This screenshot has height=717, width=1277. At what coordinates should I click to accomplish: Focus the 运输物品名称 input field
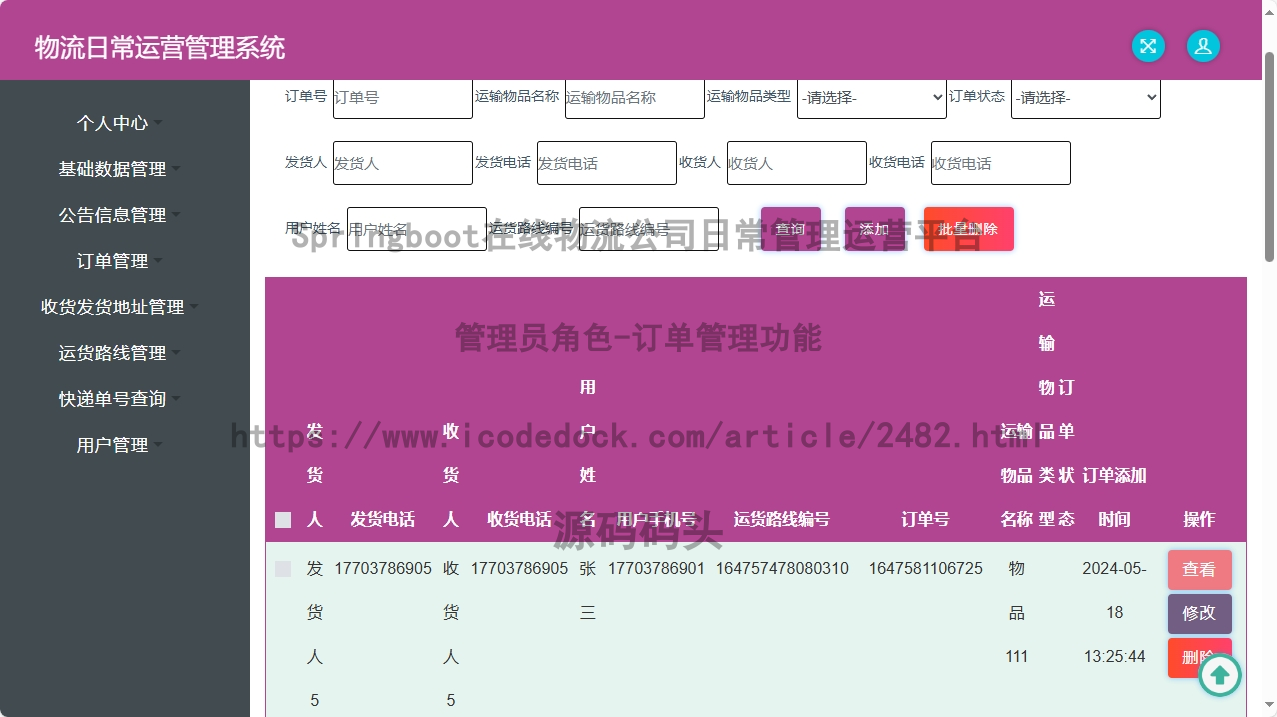[635, 97]
